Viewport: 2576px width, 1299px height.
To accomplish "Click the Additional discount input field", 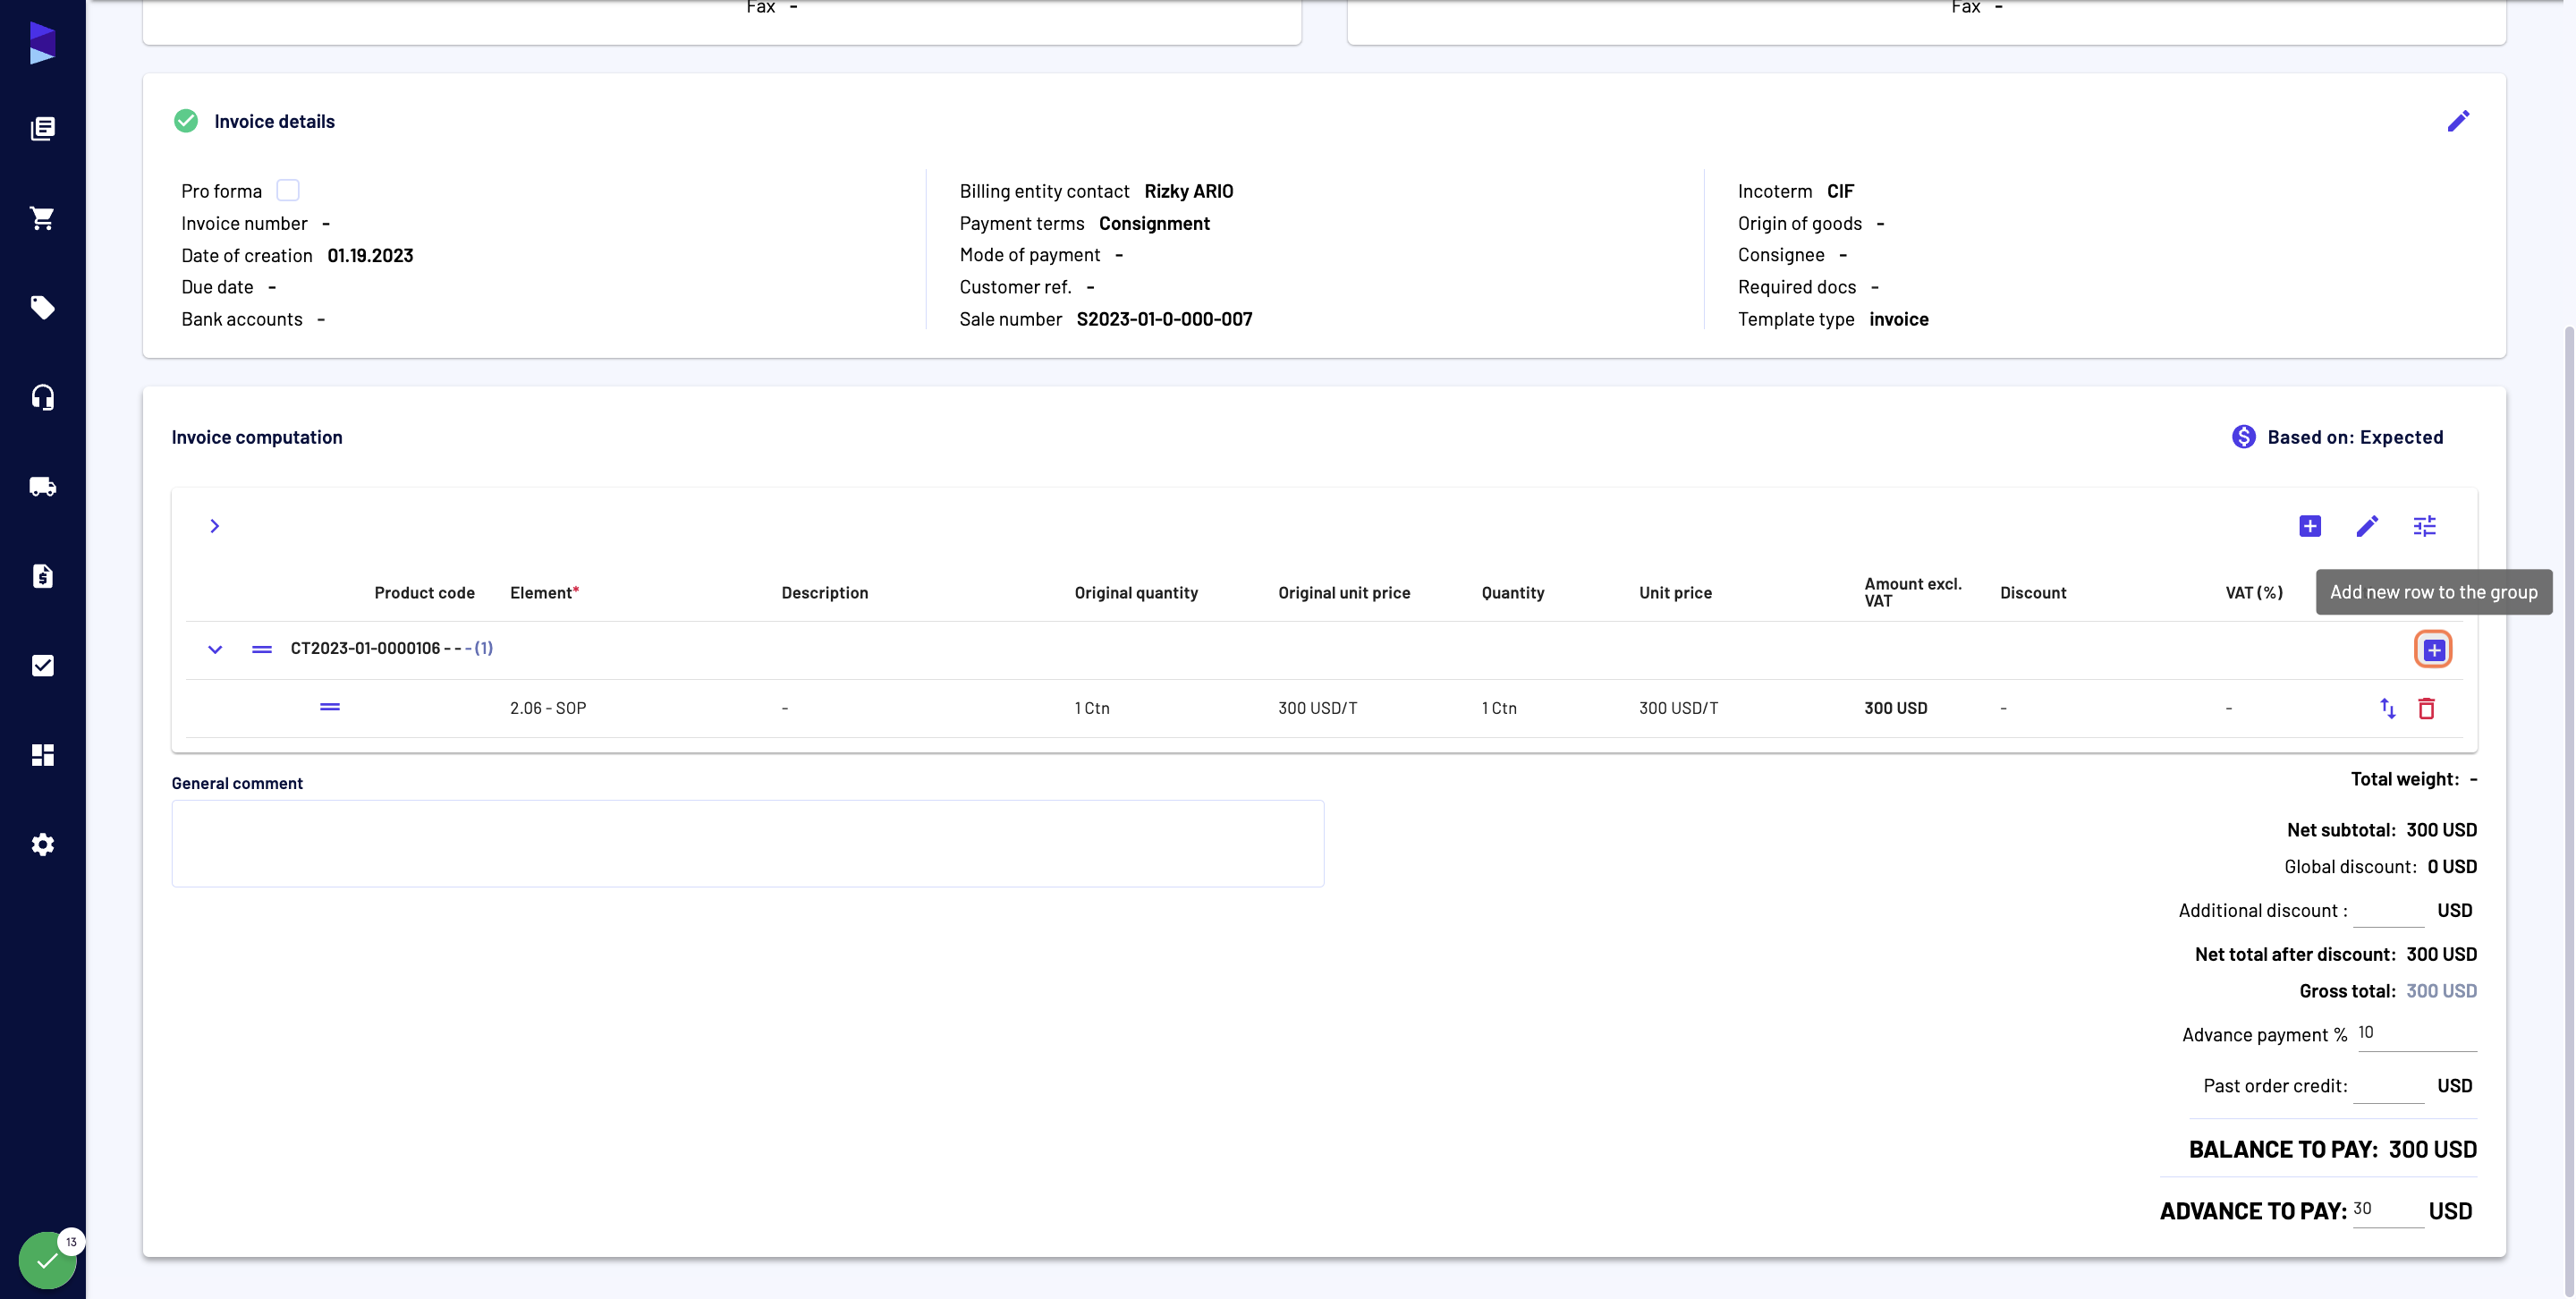I will click(x=2389, y=911).
